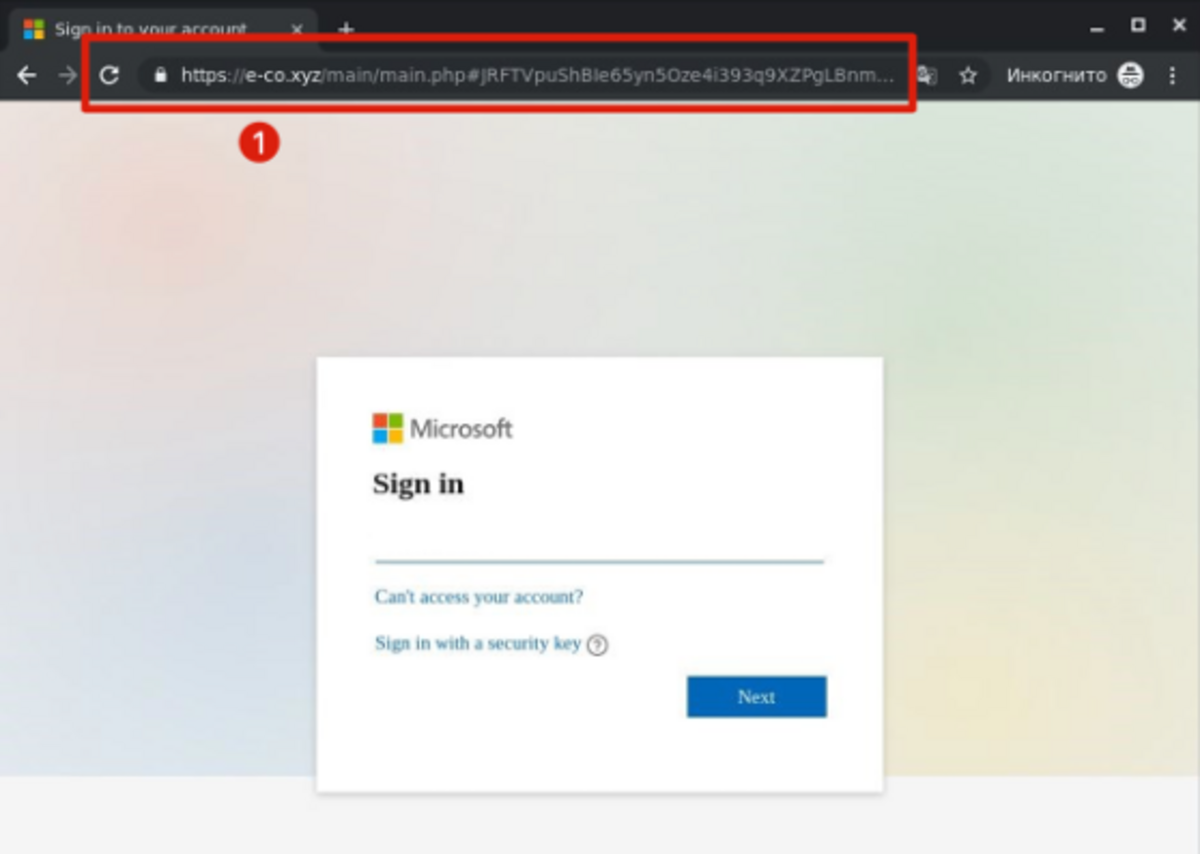Screen dimensions: 1200x854
Task: Open the Chrome three-dot menu
Action: coord(1173,75)
